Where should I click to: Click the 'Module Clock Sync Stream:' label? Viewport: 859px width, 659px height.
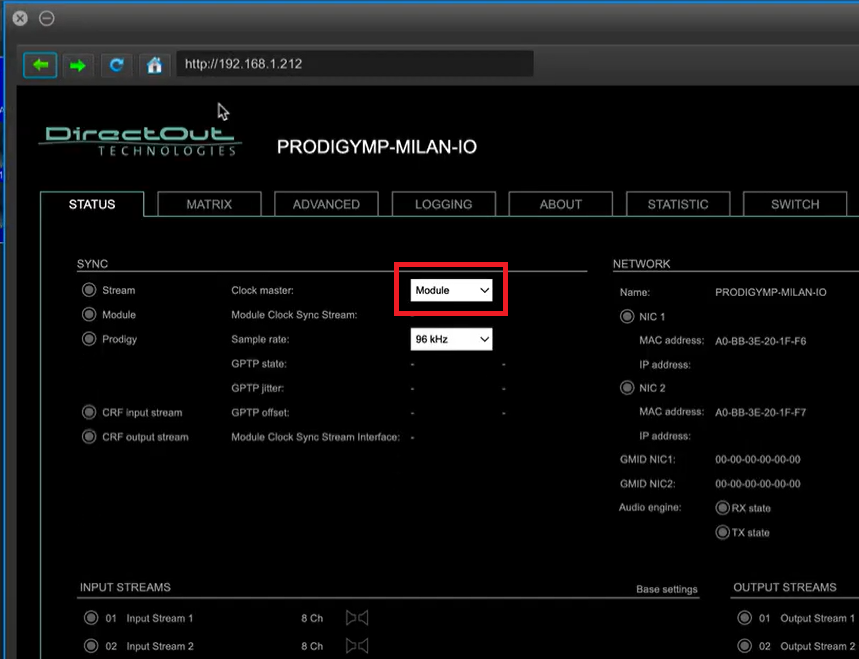click(294, 315)
